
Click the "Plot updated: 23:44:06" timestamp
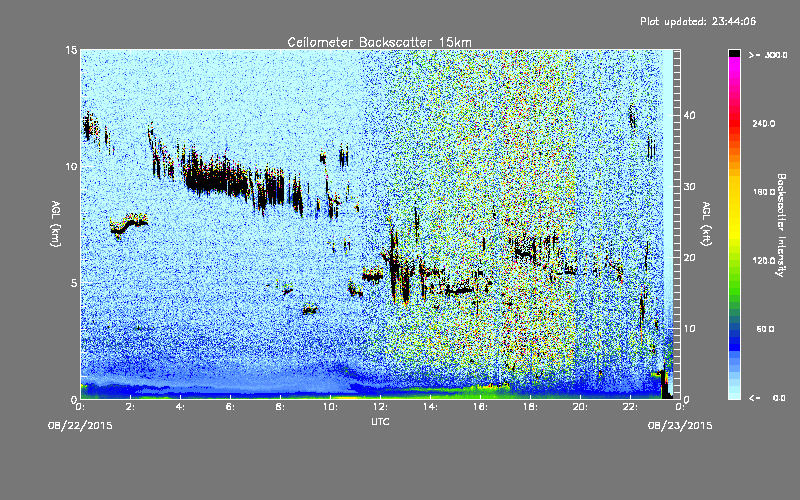click(x=698, y=21)
